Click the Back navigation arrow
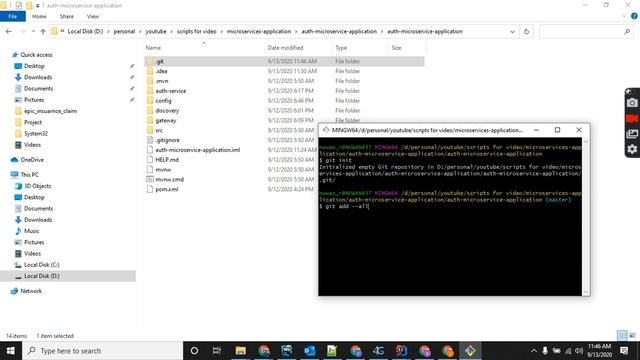 (9, 31)
